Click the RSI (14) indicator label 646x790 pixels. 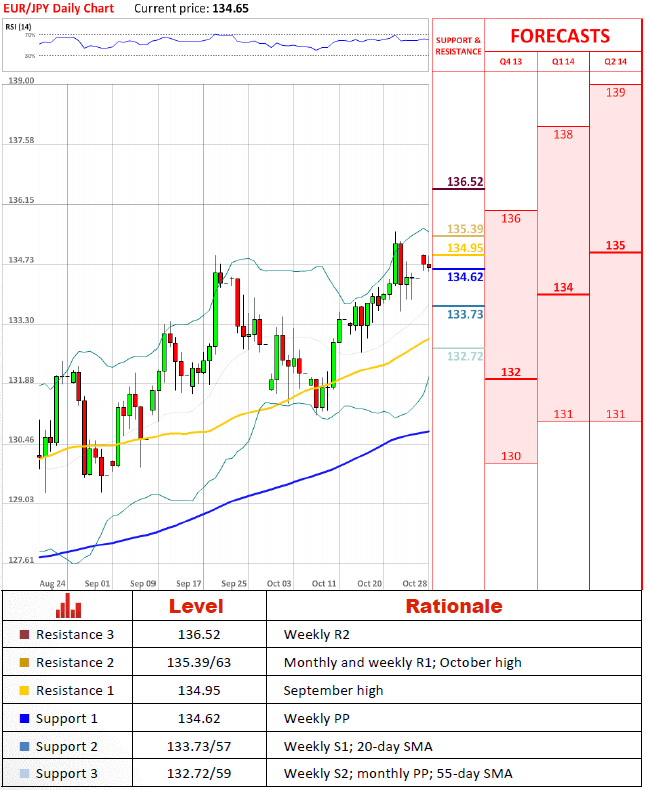tap(18, 27)
